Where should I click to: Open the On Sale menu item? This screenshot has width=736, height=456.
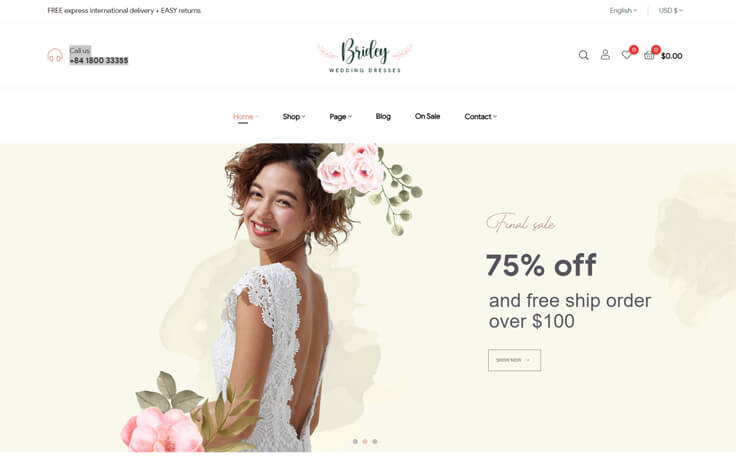pos(427,116)
